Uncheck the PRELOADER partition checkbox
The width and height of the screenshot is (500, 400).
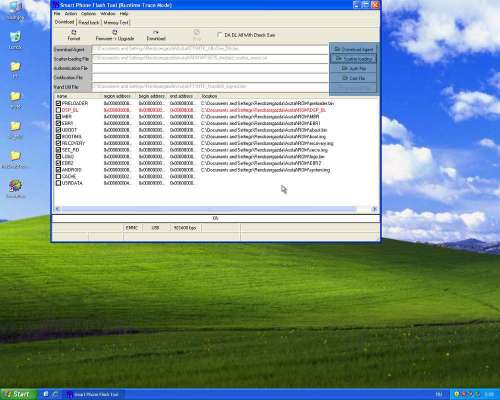point(58,103)
